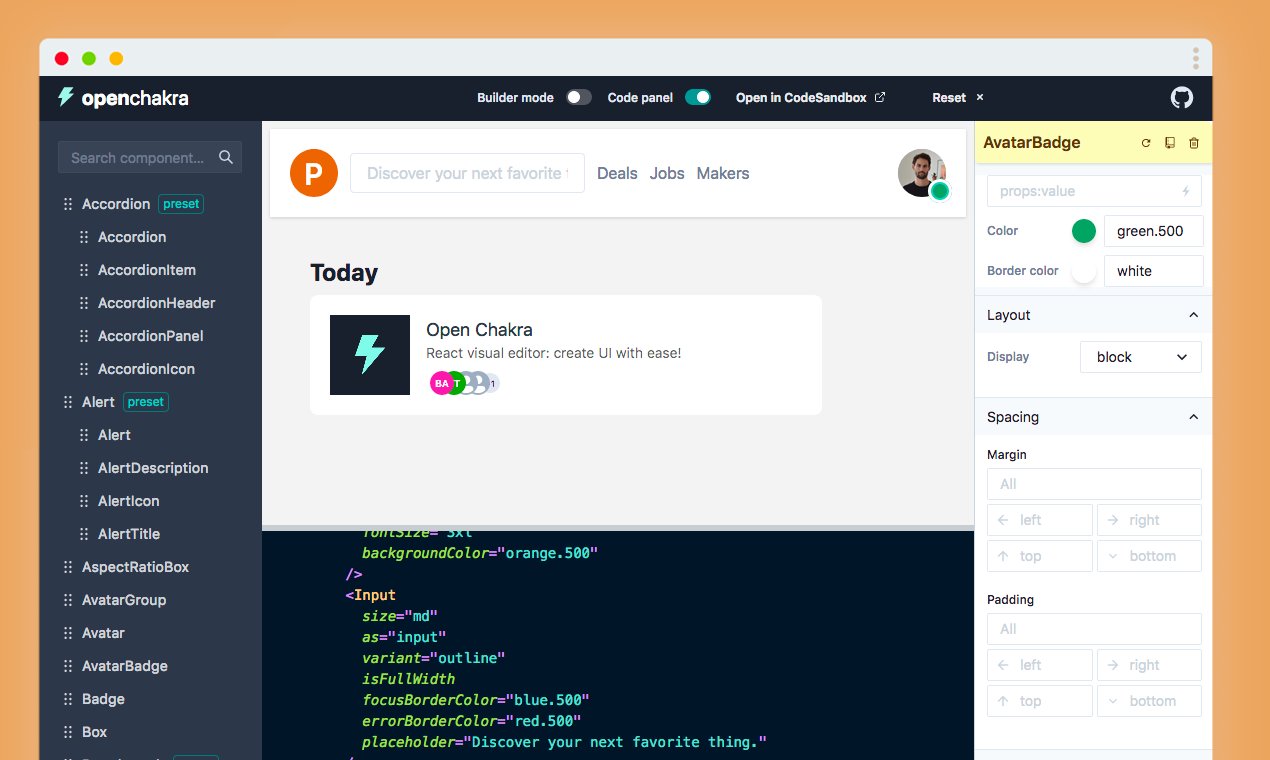This screenshot has width=1270, height=760.
Task: Open the Display dropdown showing block
Action: pyautogui.click(x=1141, y=357)
